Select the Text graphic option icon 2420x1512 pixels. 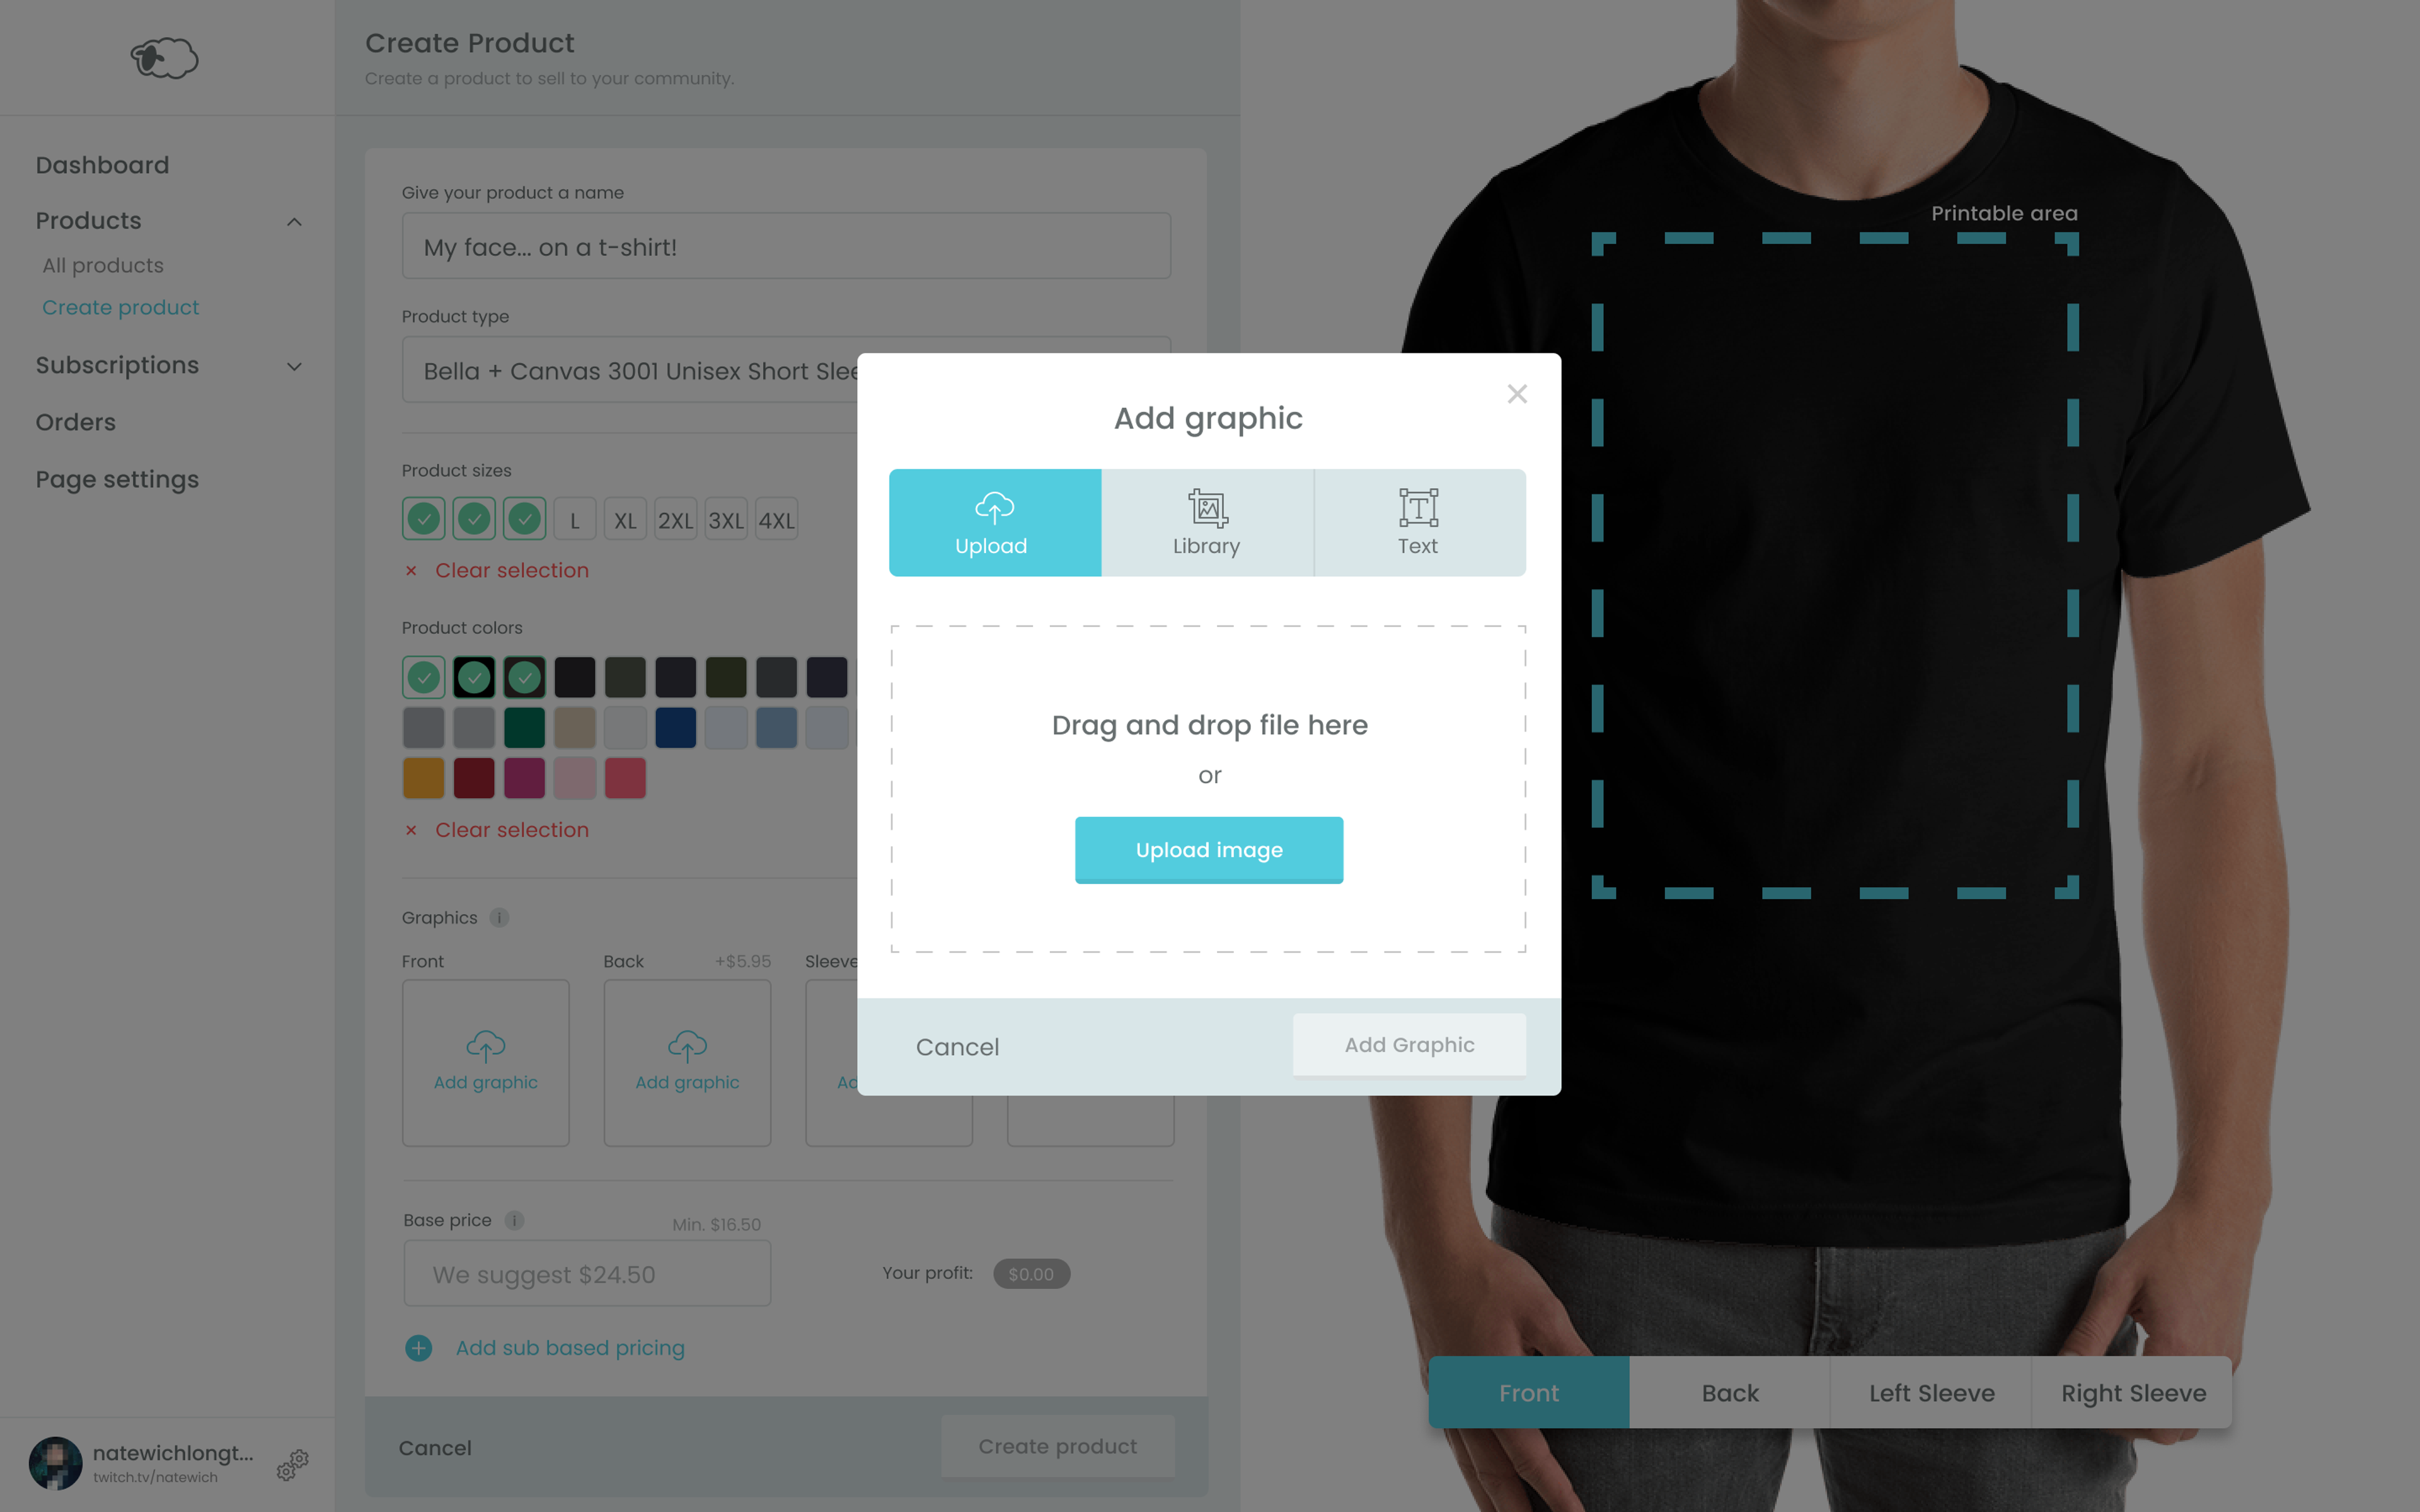pos(1418,508)
